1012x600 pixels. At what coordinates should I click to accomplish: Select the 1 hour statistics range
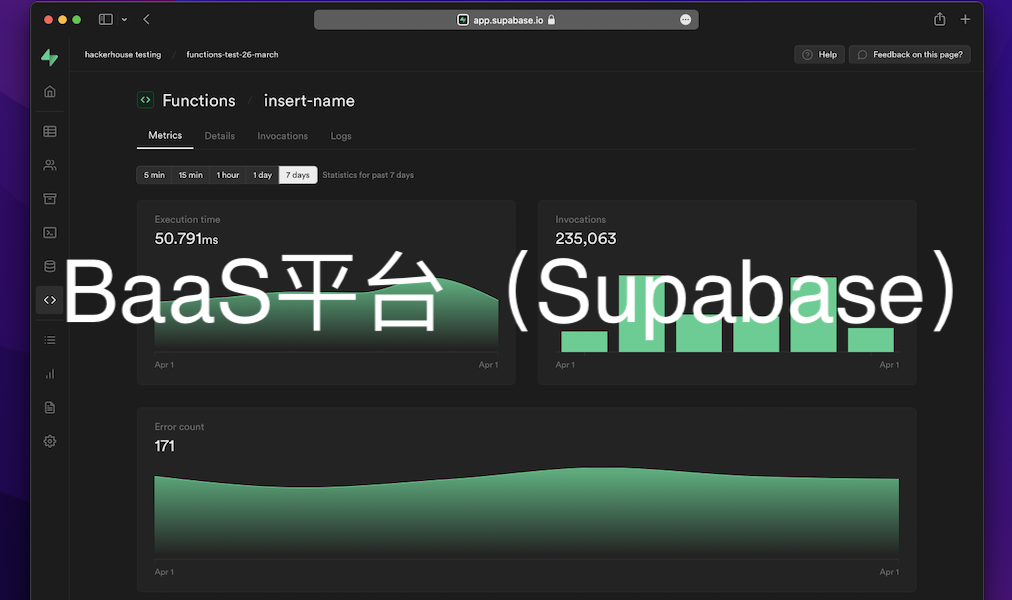(226, 174)
